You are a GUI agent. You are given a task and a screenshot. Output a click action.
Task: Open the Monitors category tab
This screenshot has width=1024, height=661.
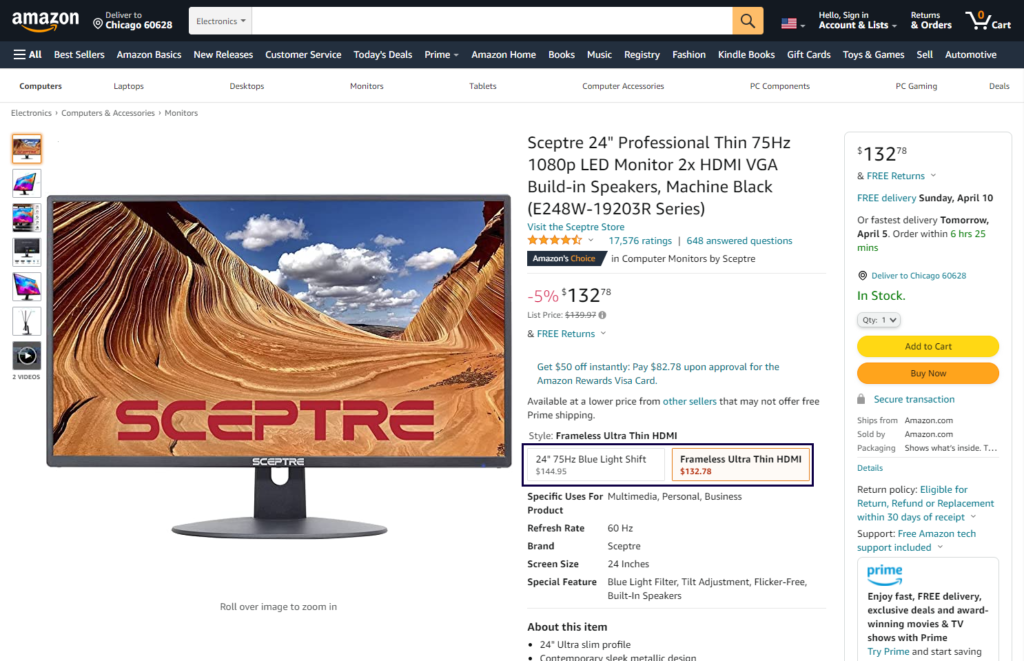(366, 86)
